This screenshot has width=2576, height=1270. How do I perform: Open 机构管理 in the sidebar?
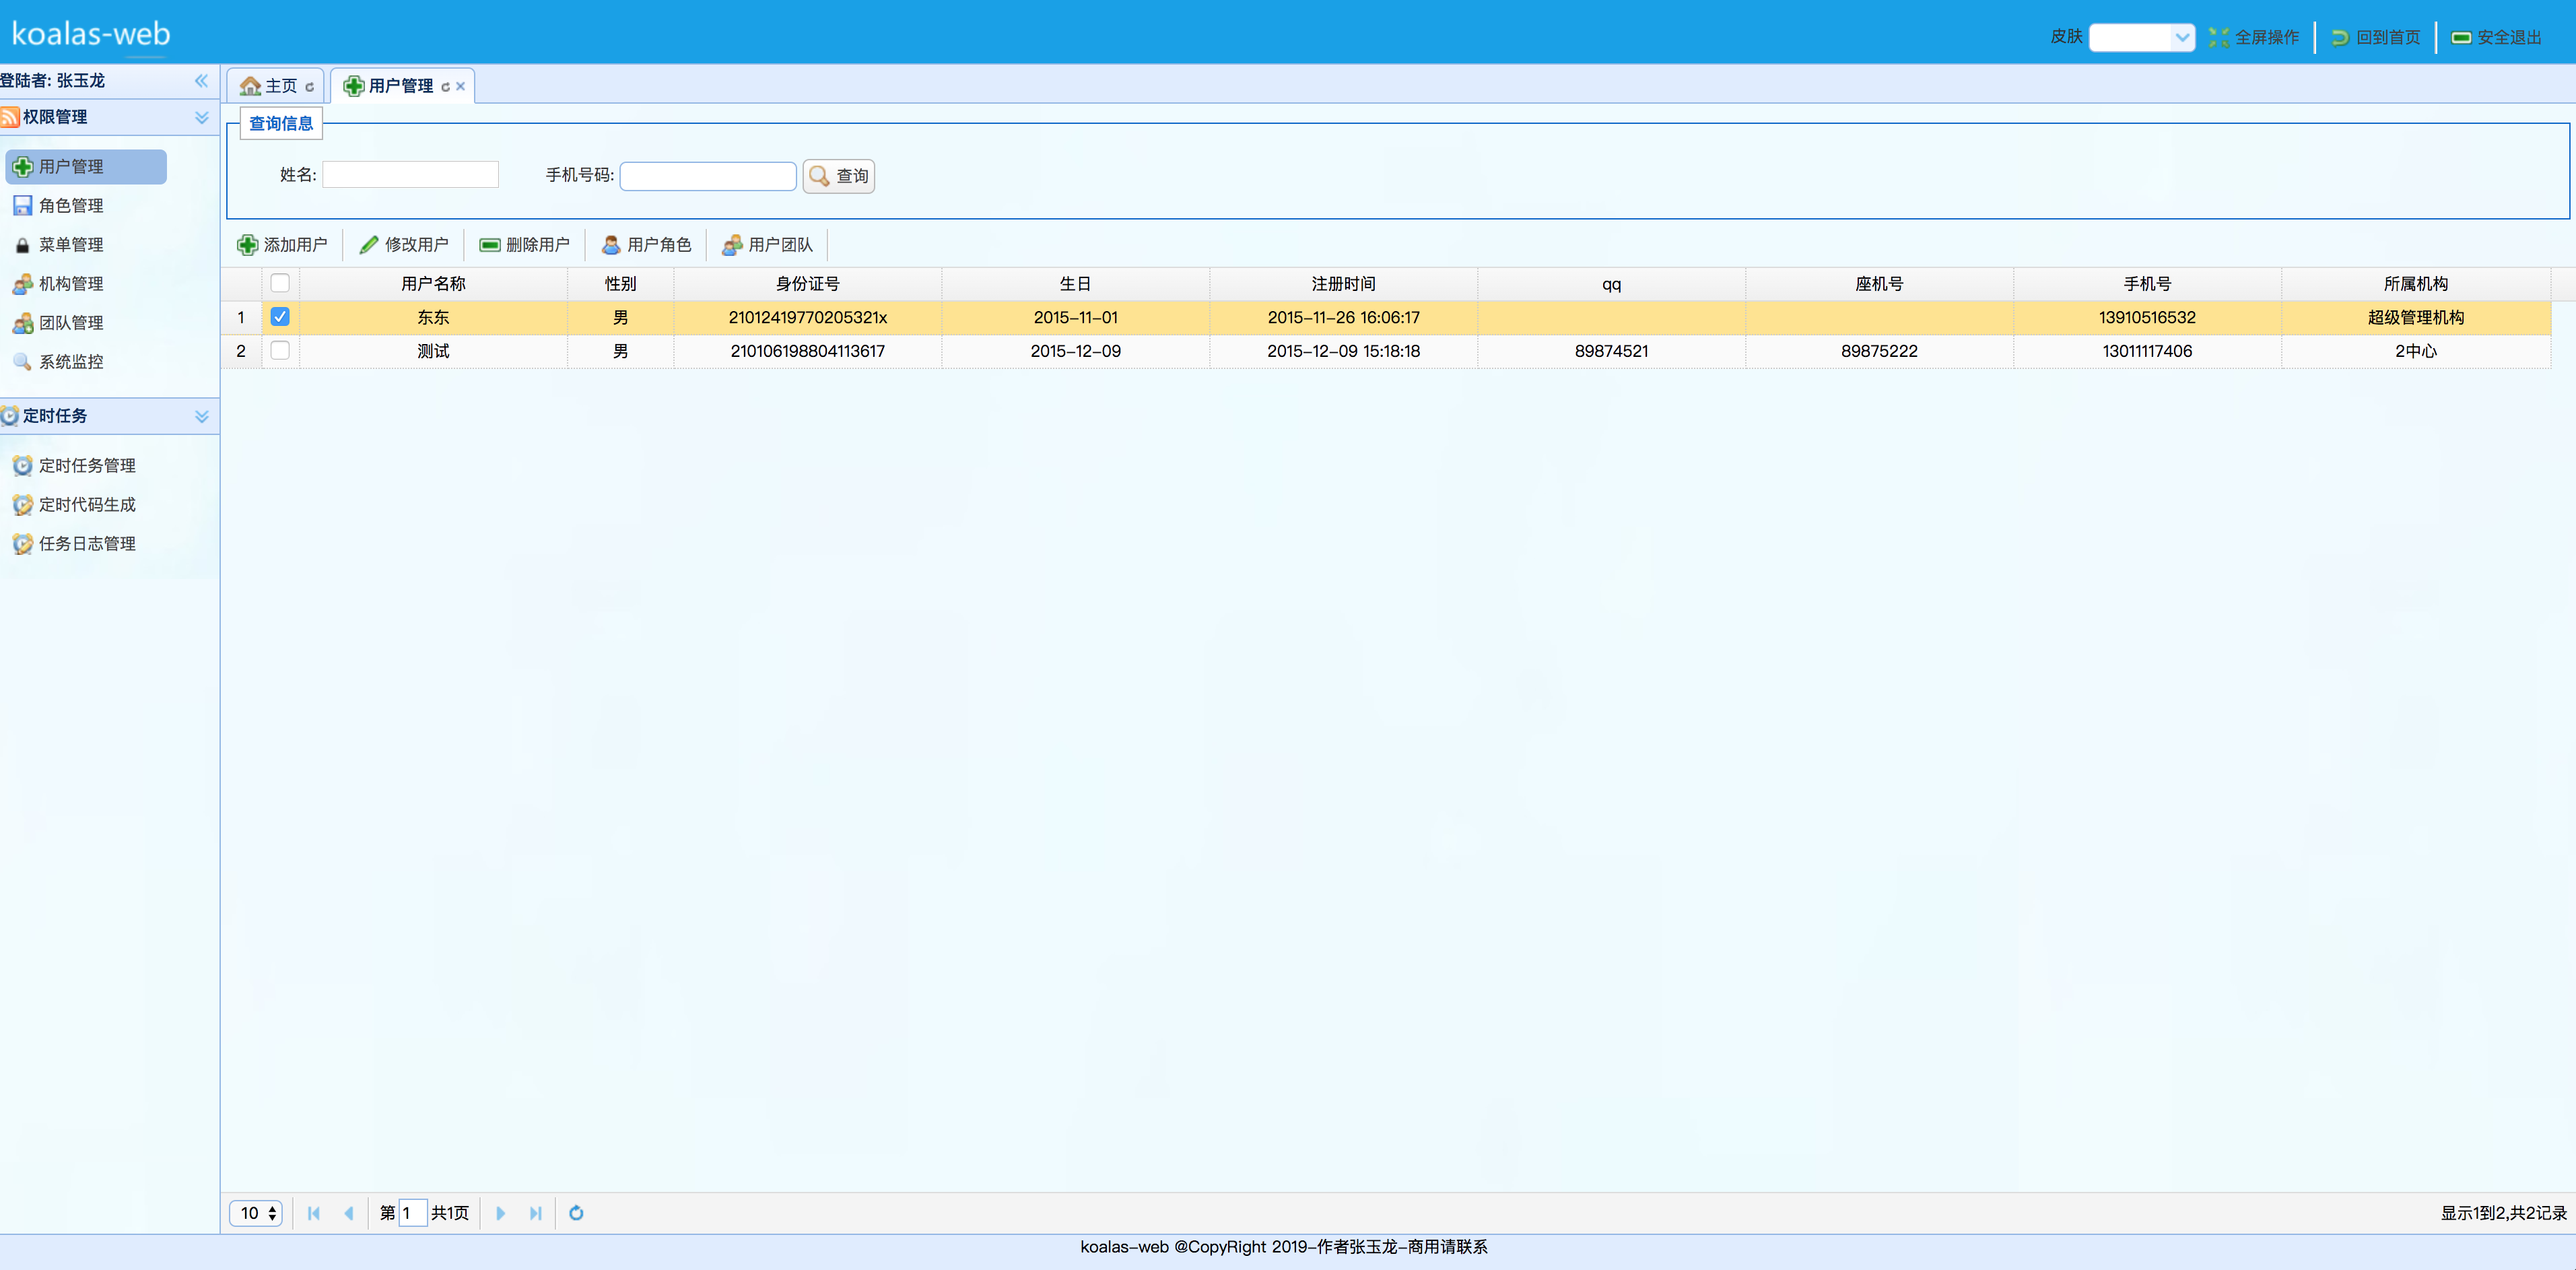[58, 284]
